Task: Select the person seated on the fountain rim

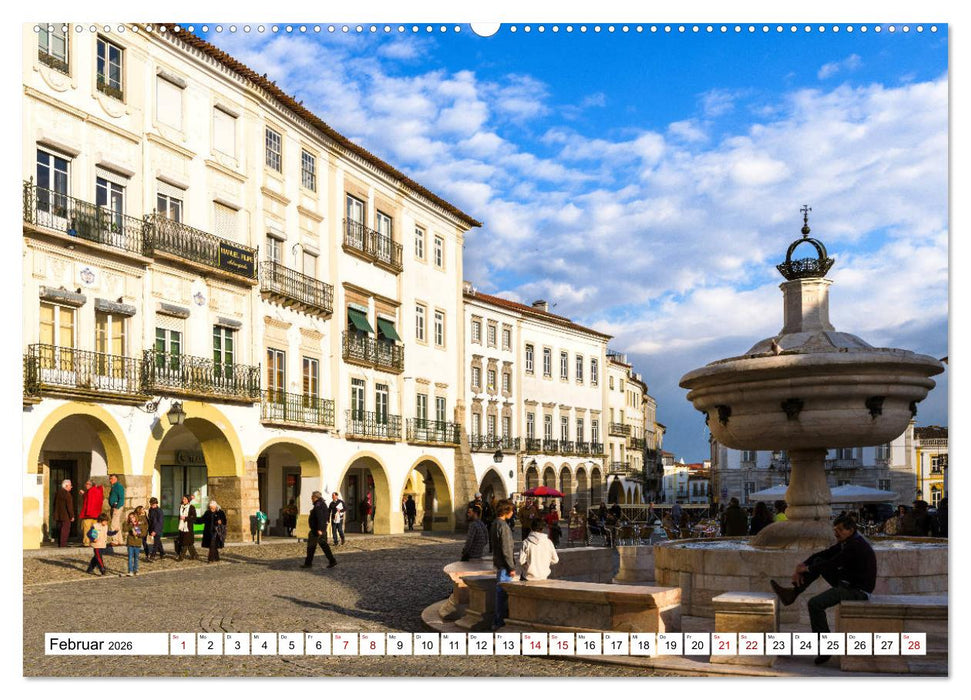Action: [845, 560]
